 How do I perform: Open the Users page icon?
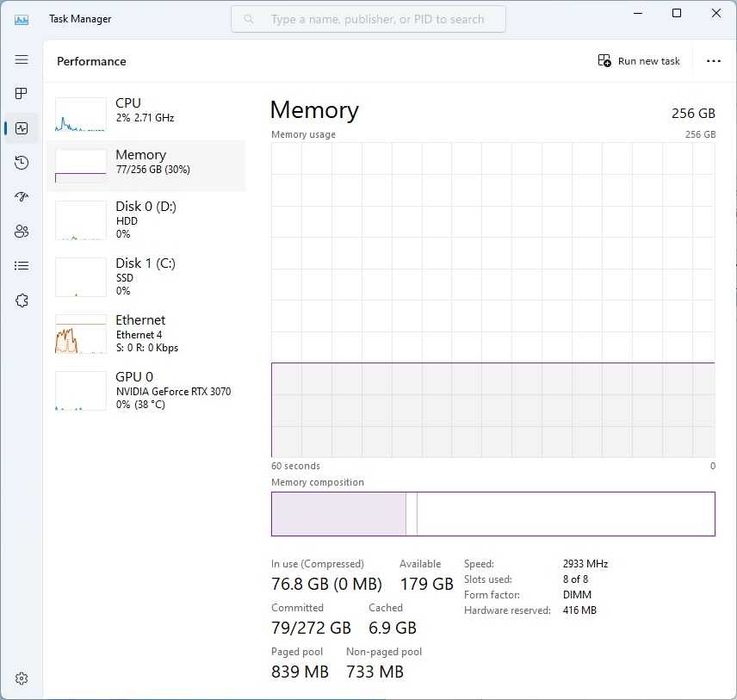point(21,231)
